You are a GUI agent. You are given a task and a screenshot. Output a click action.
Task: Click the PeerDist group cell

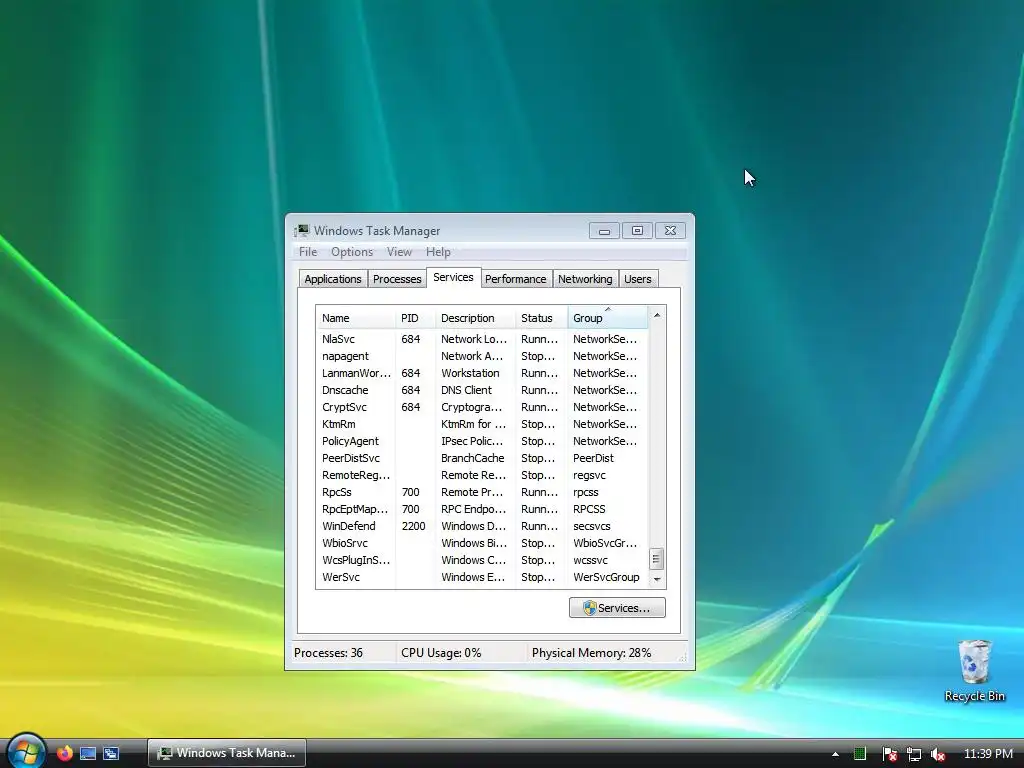coord(594,458)
